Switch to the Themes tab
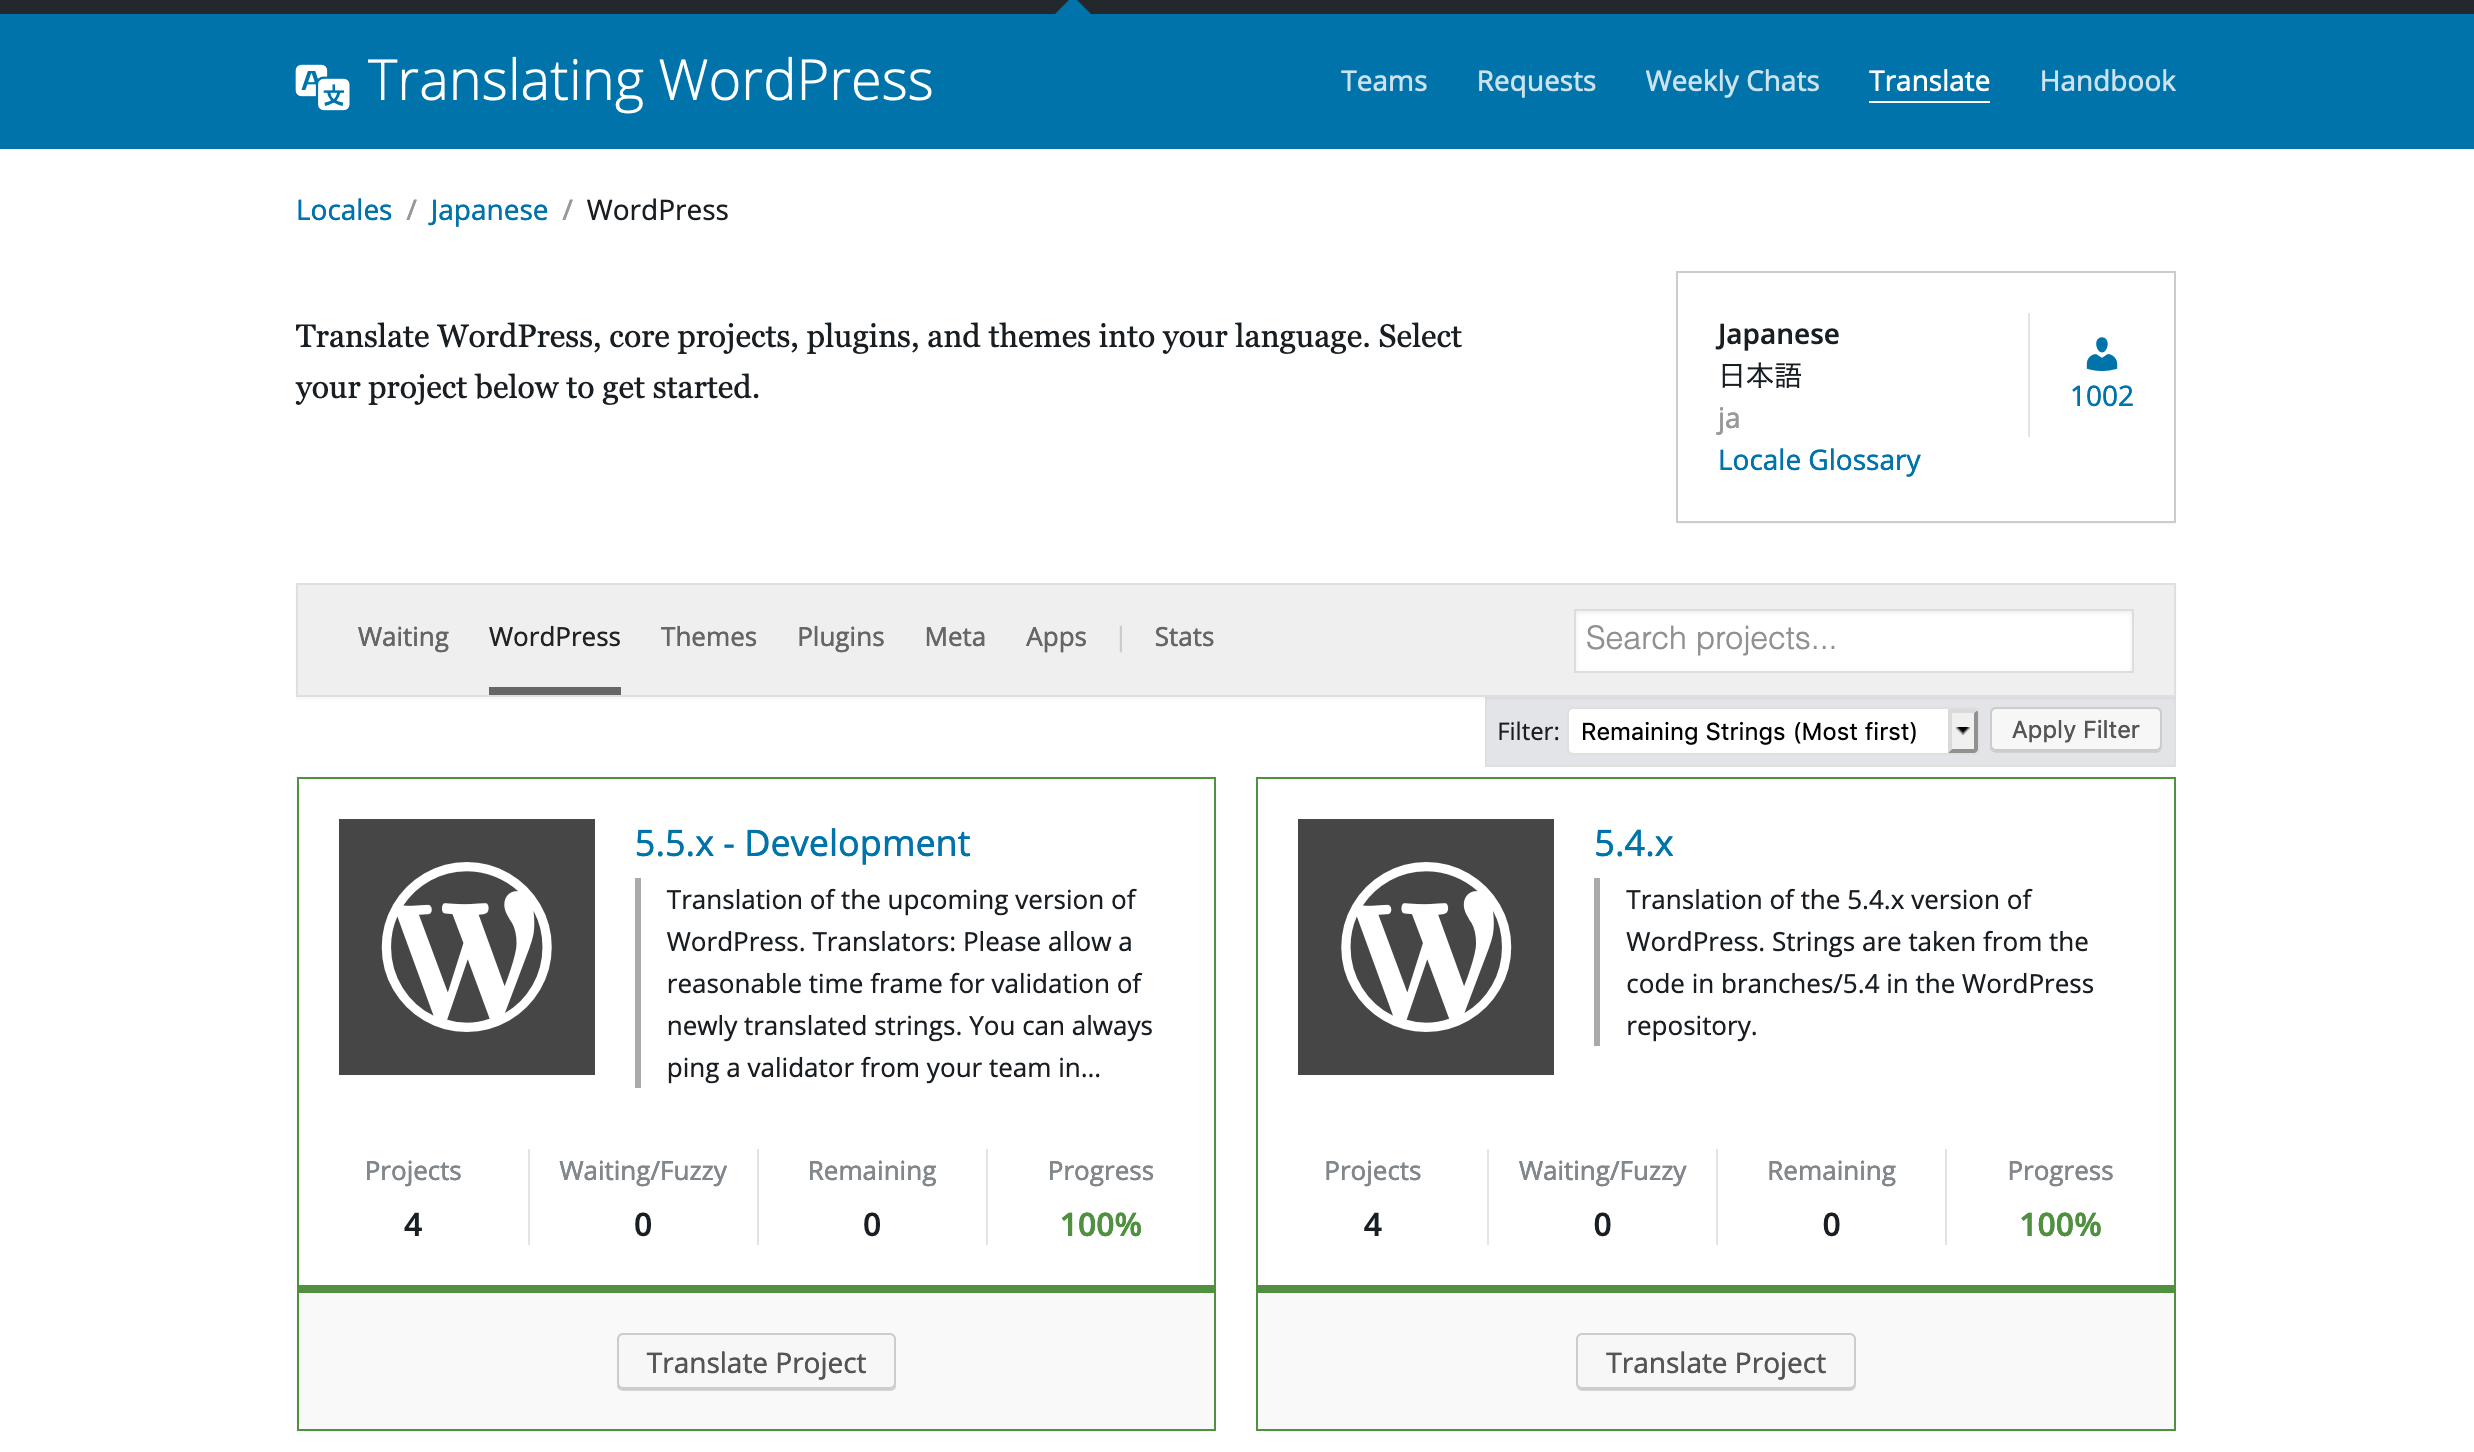The width and height of the screenshot is (2474, 1452). tap(708, 637)
